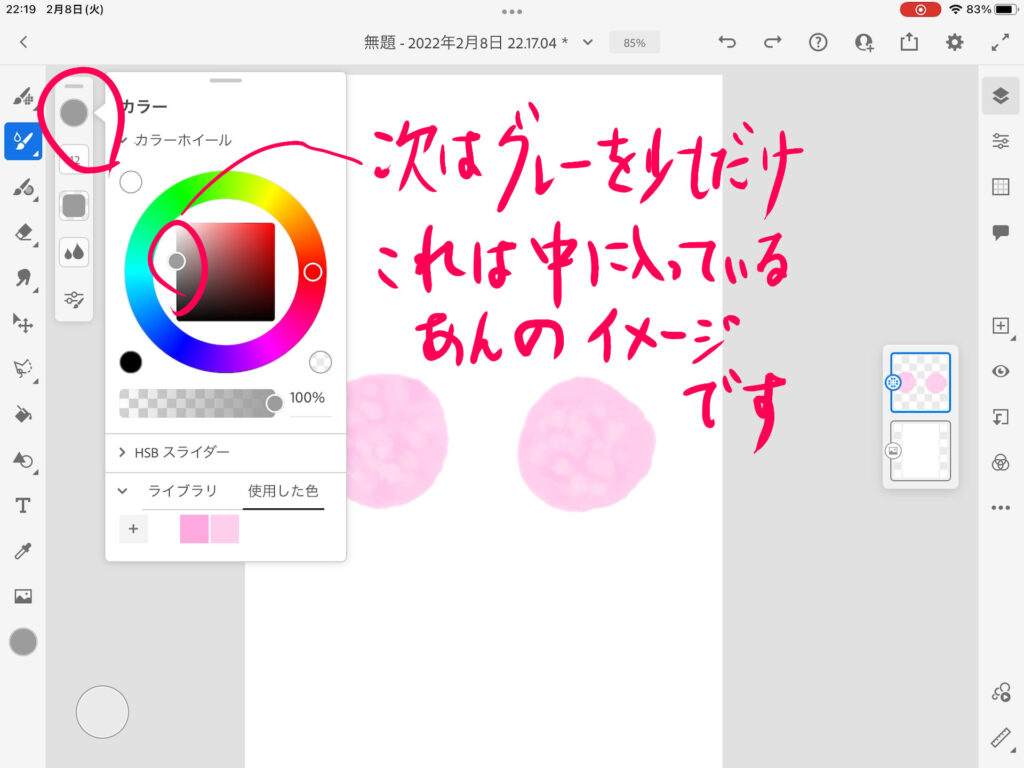Select the Eraser tool
The width and height of the screenshot is (1024, 768).
click(x=22, y=232)
